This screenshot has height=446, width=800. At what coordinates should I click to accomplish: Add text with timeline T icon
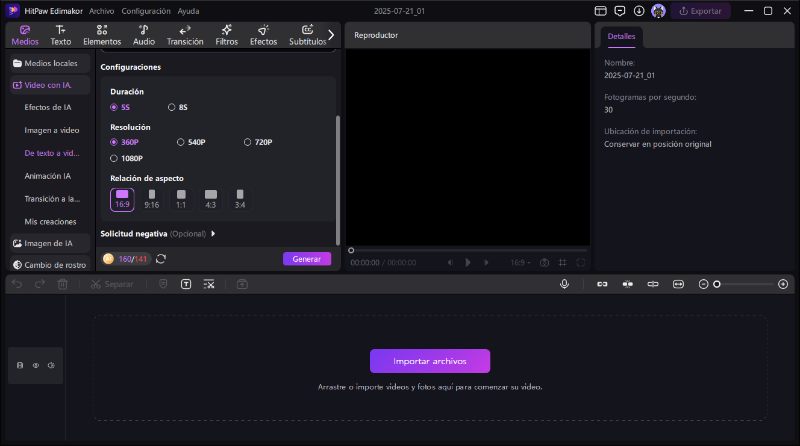(x=186, y=284)
